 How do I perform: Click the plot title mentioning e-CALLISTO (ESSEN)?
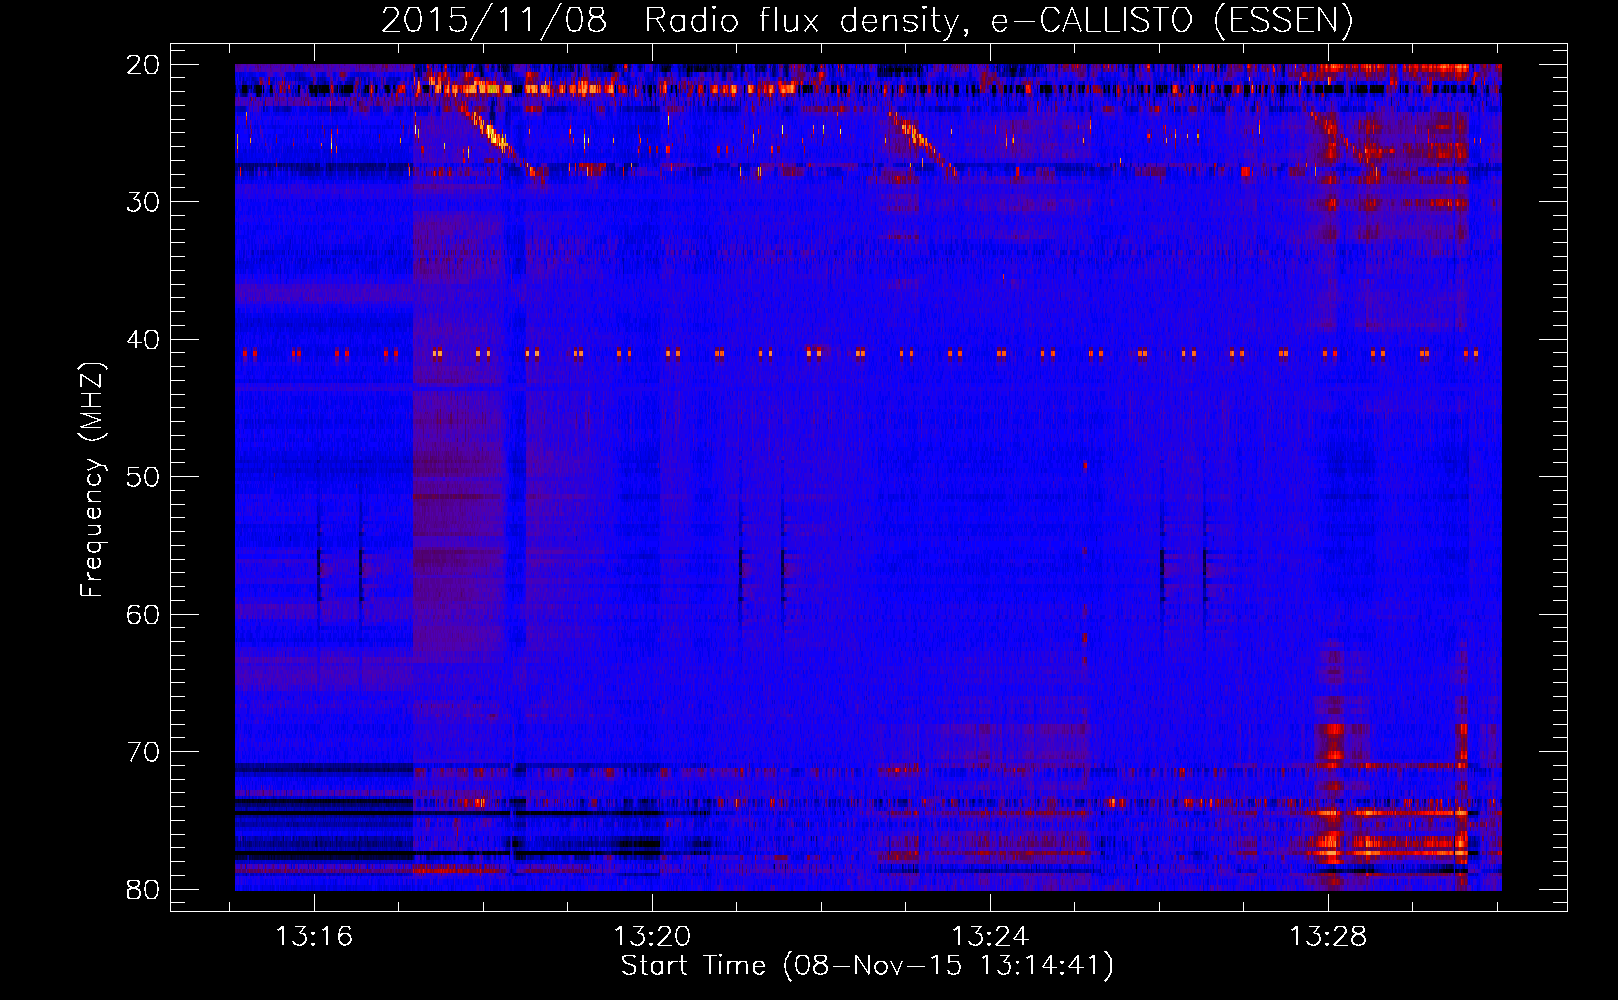point(867,21)
